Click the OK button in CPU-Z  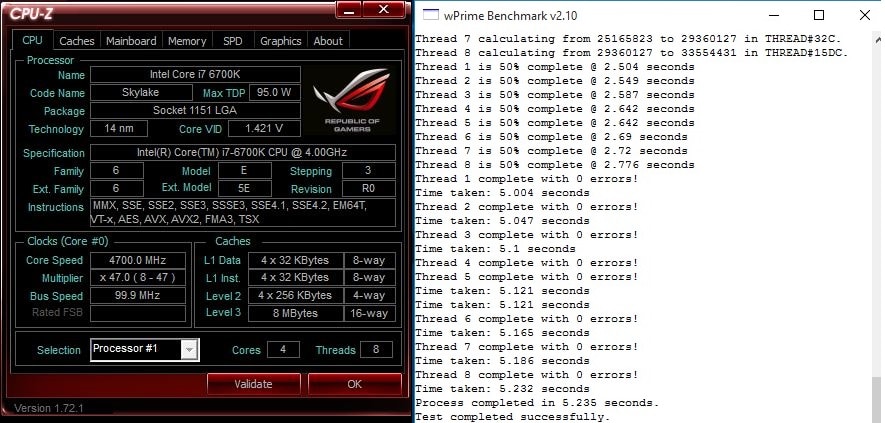point(354,384)
